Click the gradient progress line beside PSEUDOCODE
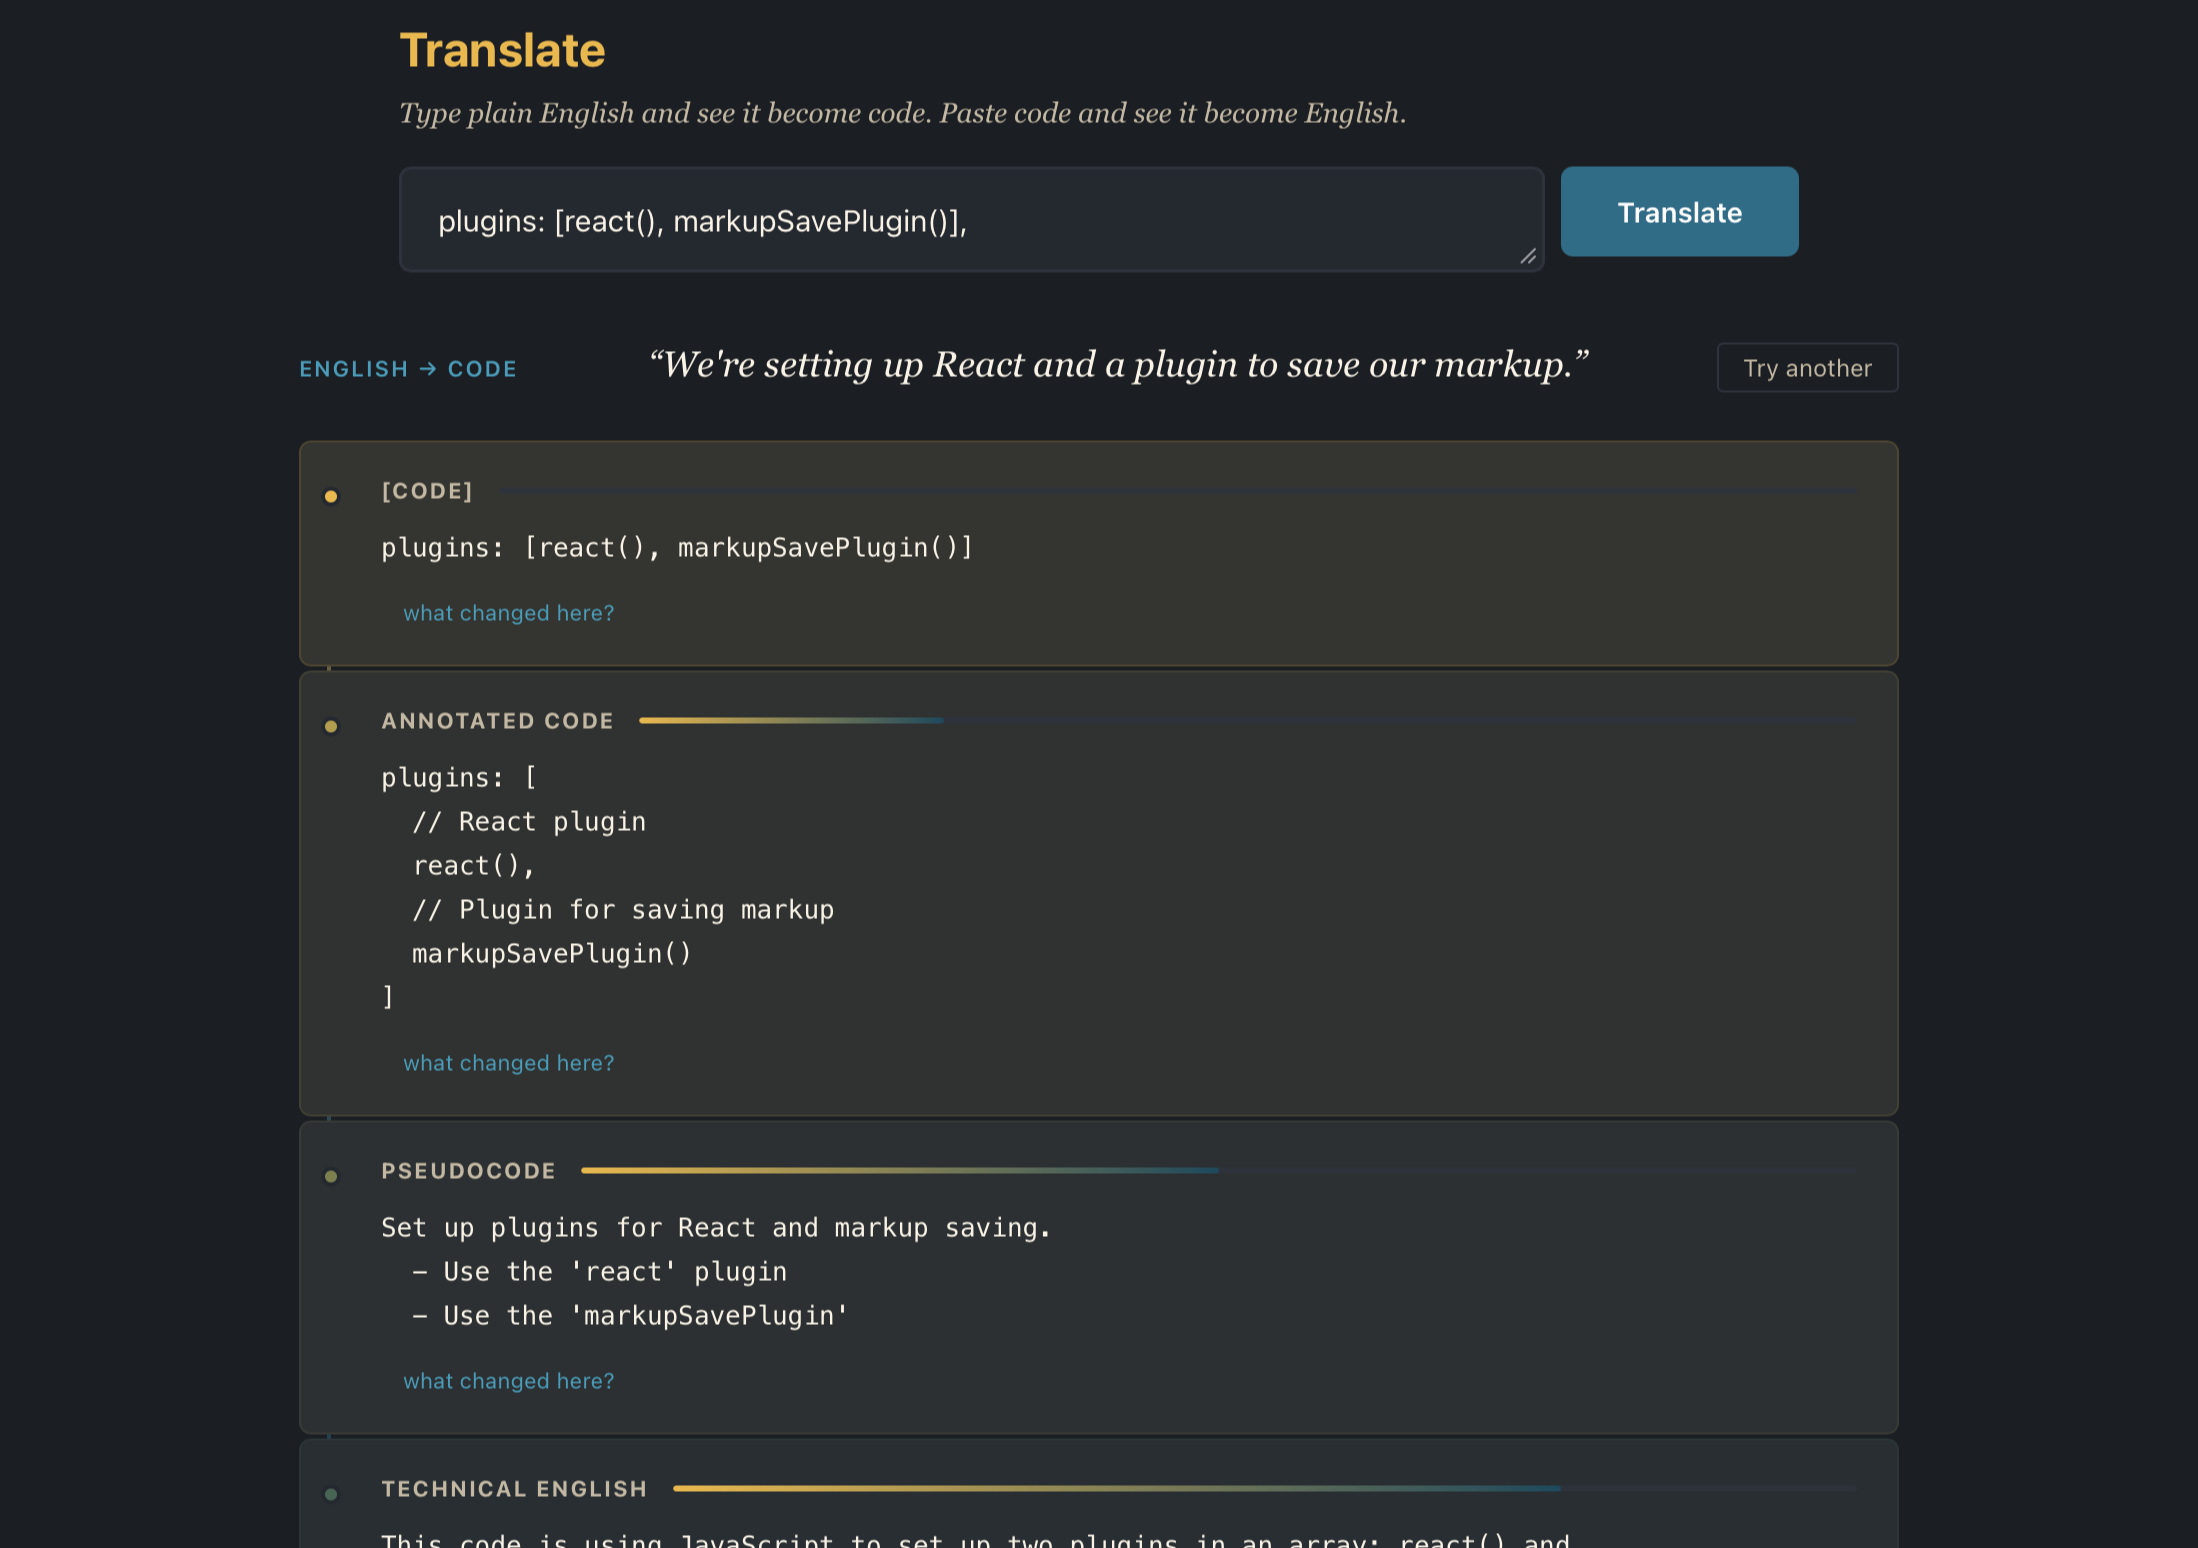This screenshot has height=1548, width=2198. 900,1170
